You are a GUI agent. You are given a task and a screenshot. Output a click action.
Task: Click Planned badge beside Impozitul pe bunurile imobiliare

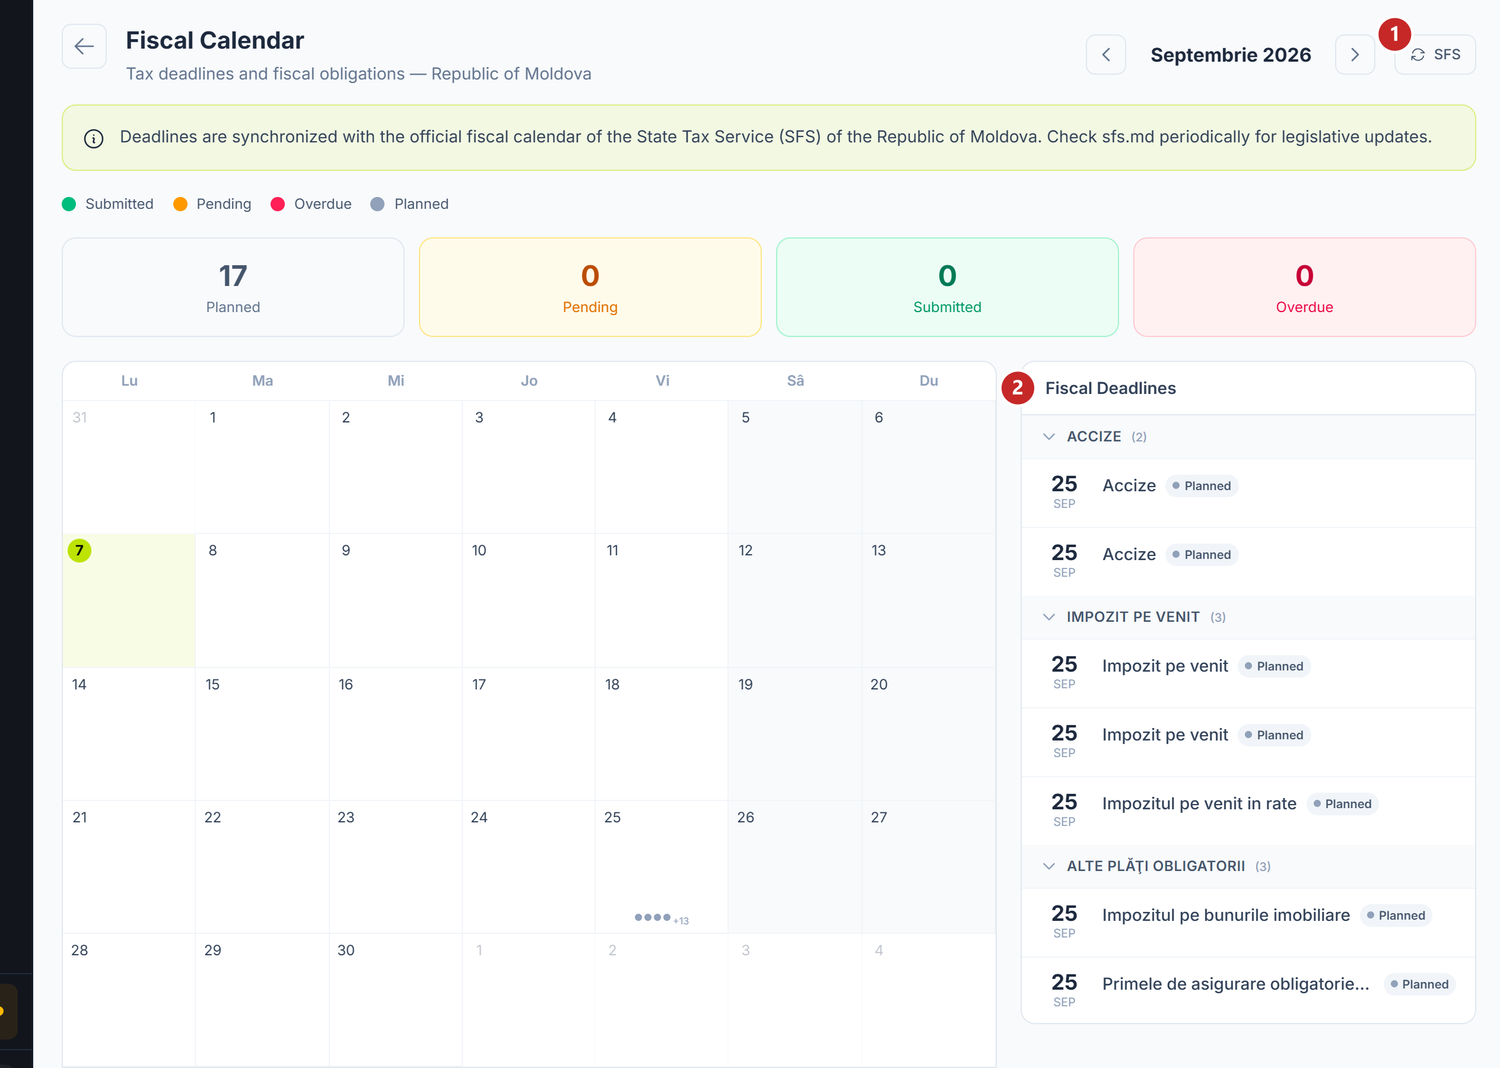tap(1396, 916)
